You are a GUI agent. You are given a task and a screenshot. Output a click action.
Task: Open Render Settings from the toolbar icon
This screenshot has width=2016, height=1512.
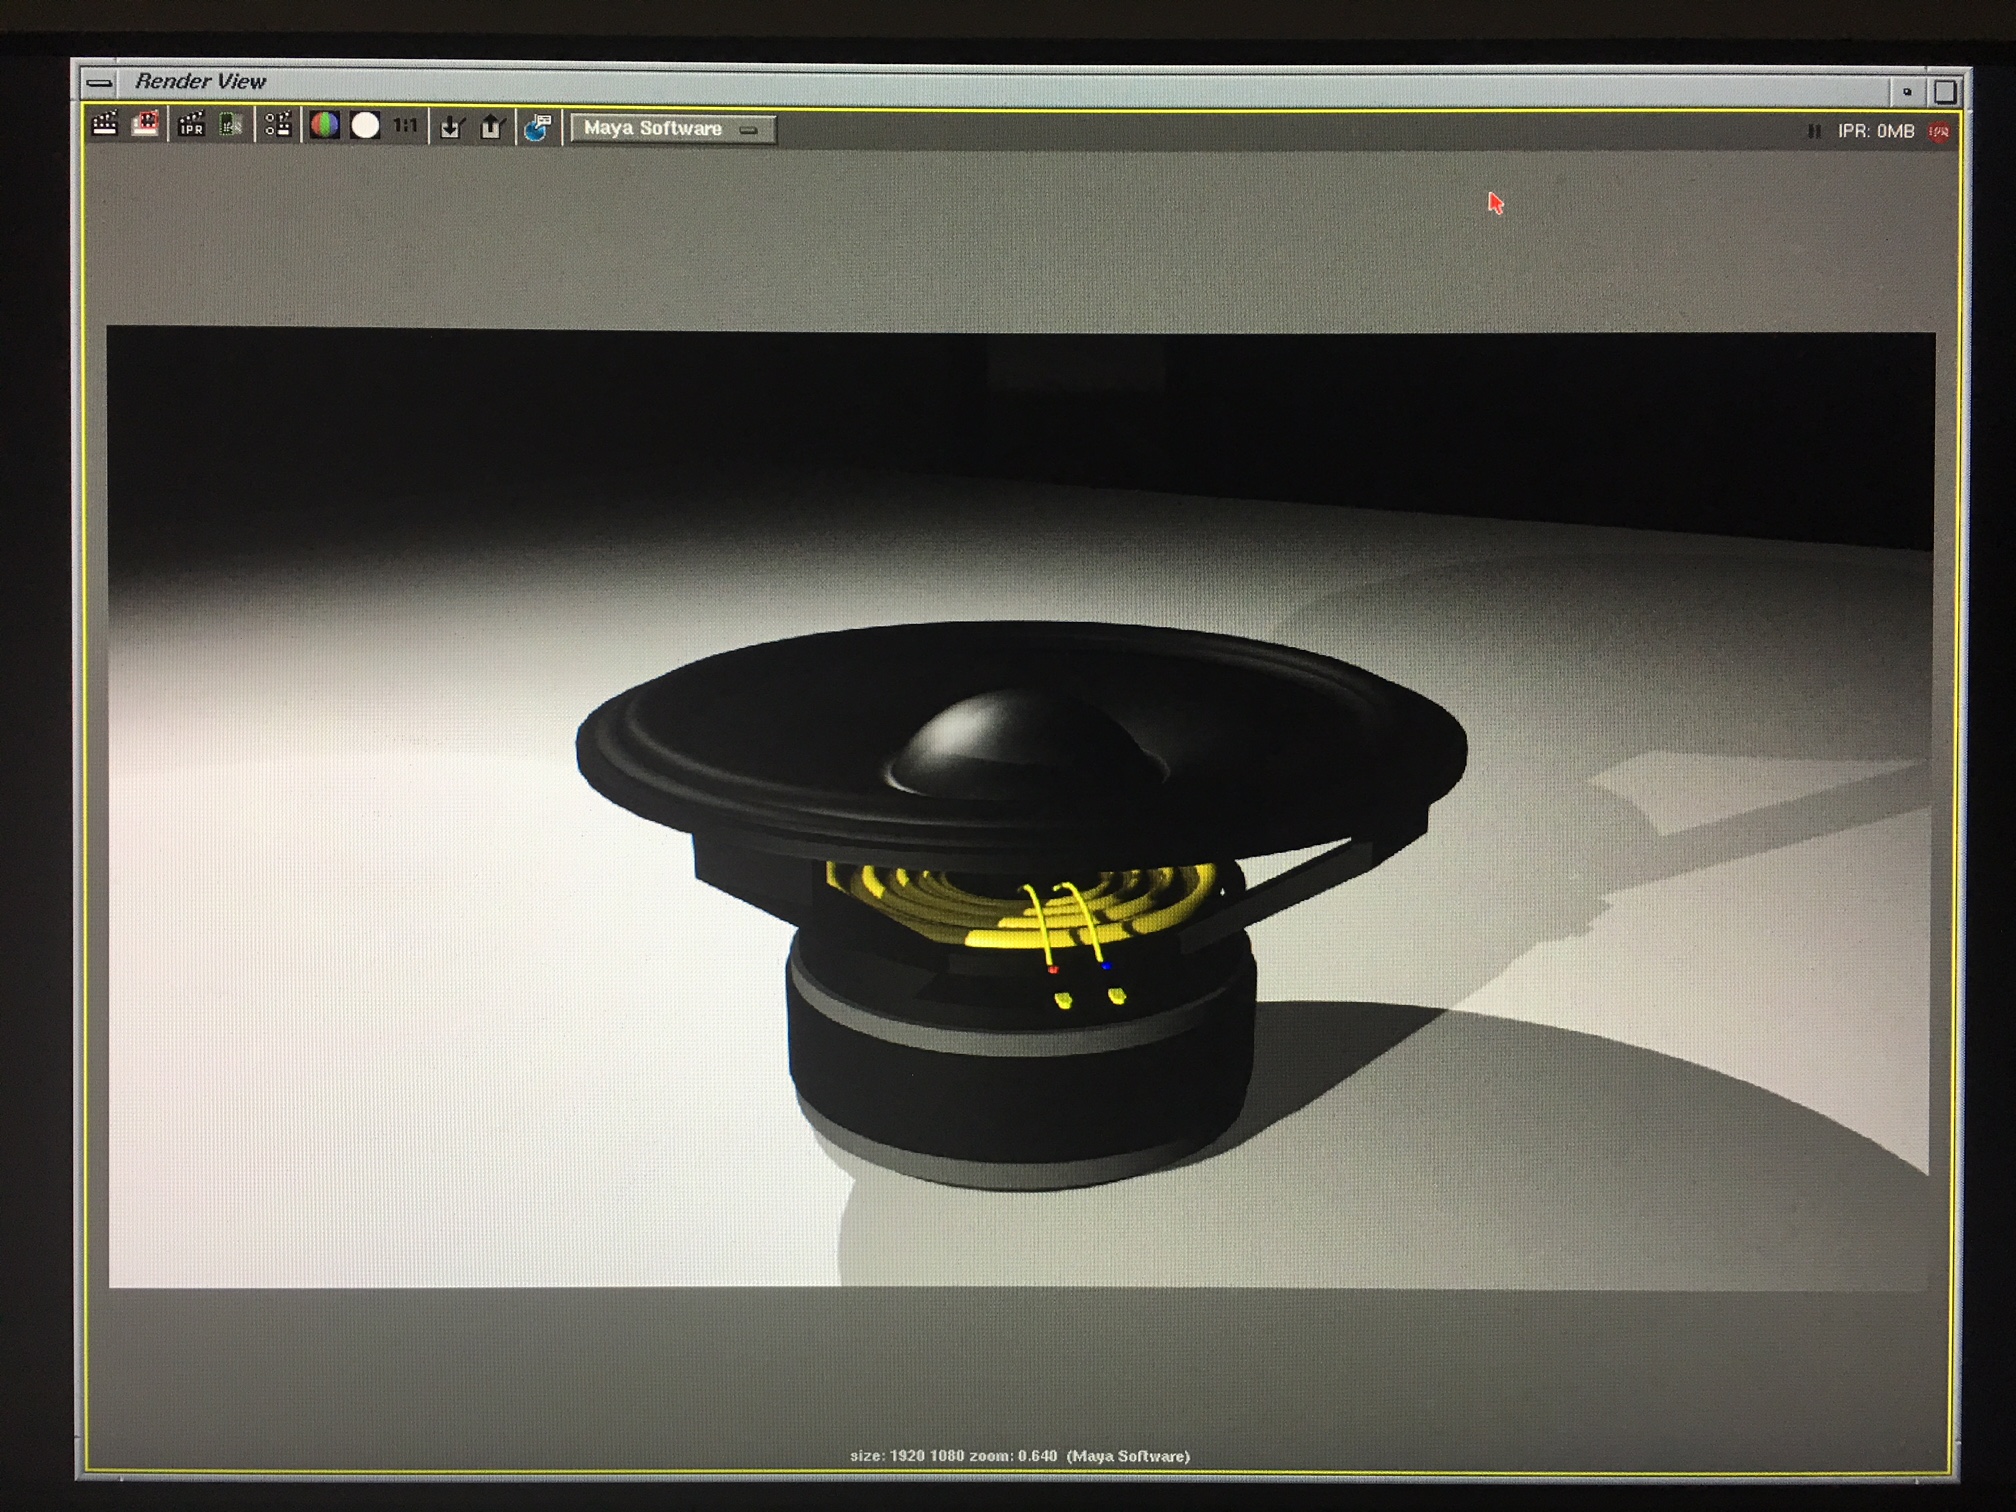pyautogui.click(x=278, y=125)
